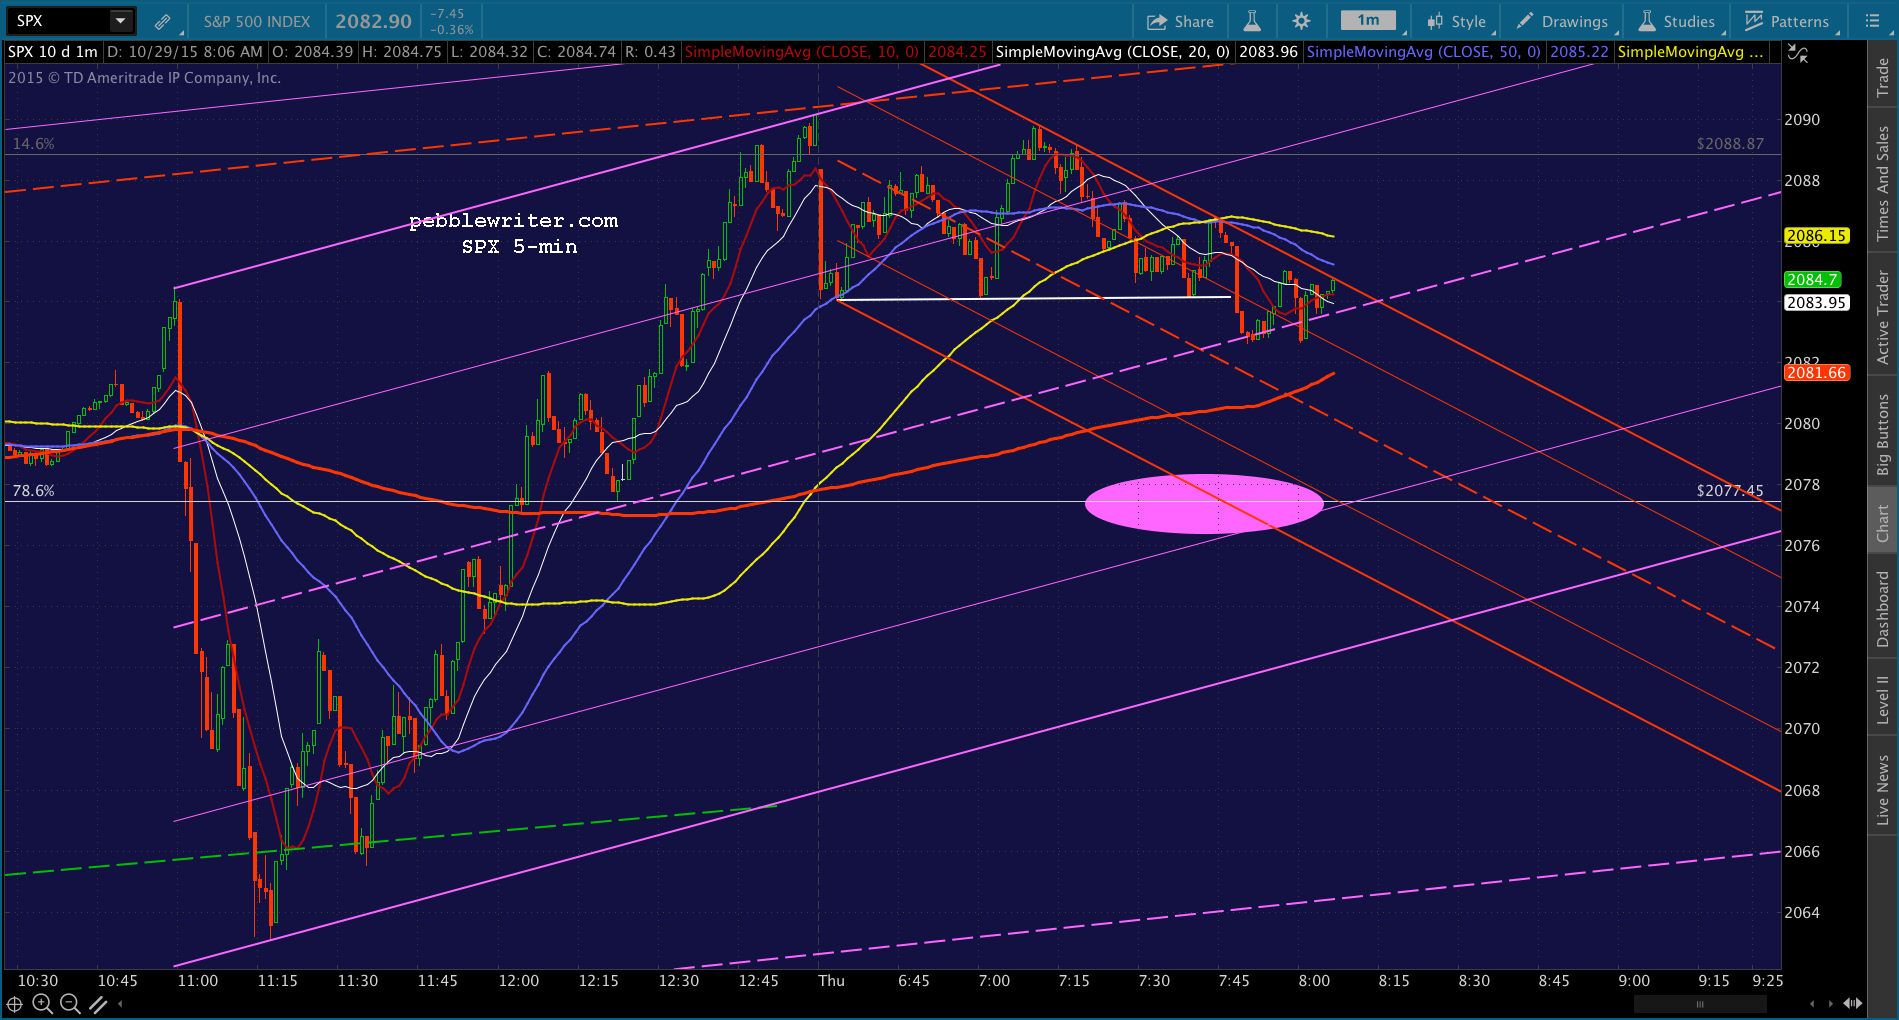Click the zoom out magnifier icon

click(70, 1004)
